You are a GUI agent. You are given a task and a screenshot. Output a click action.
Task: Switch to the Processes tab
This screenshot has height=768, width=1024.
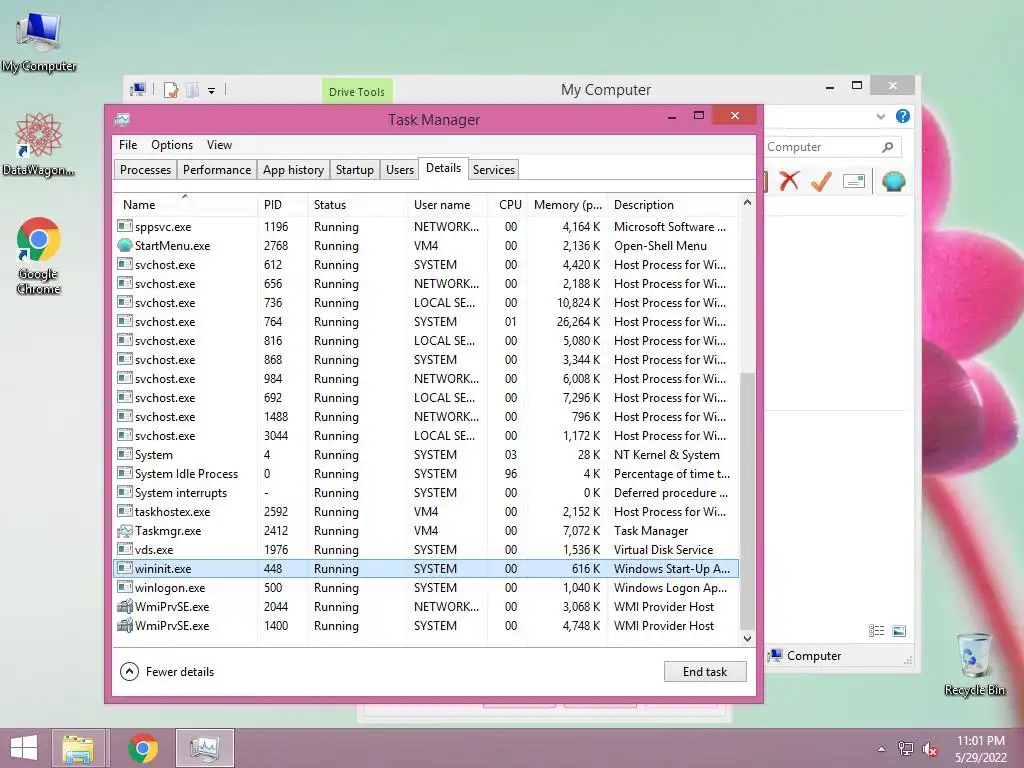point(145,170)
